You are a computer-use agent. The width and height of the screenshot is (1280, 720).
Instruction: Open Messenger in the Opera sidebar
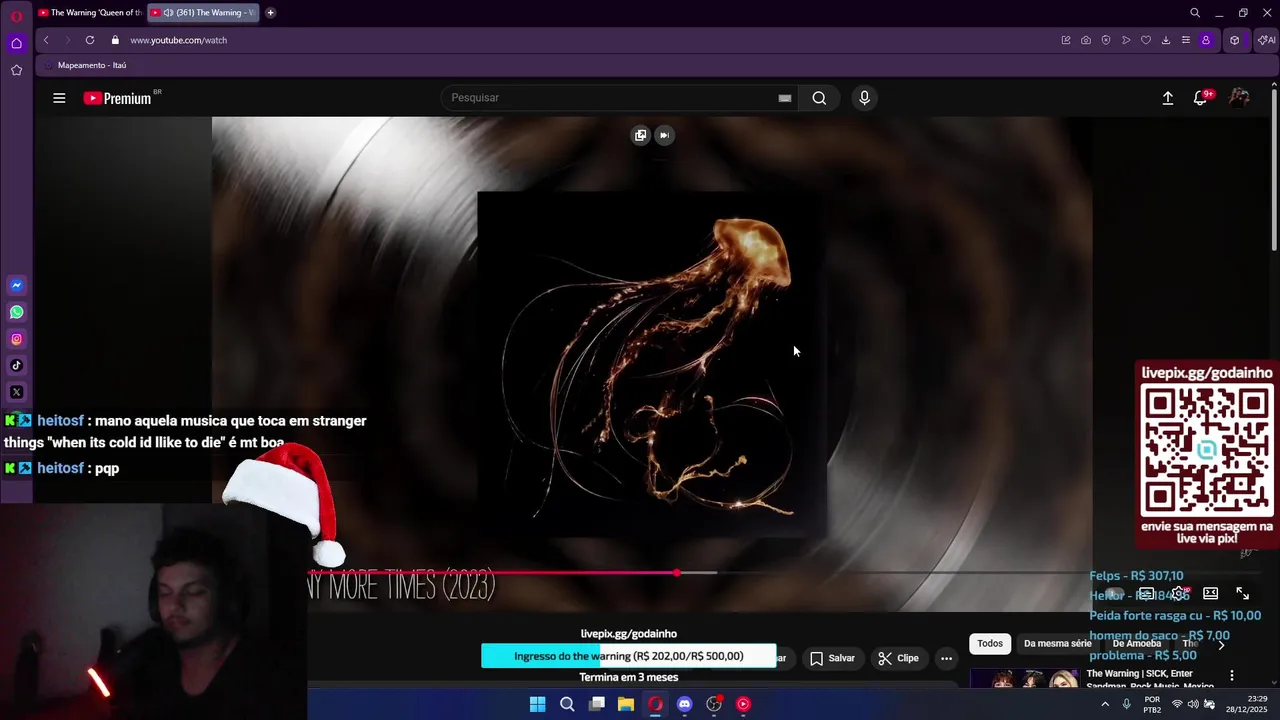[16, 285]
